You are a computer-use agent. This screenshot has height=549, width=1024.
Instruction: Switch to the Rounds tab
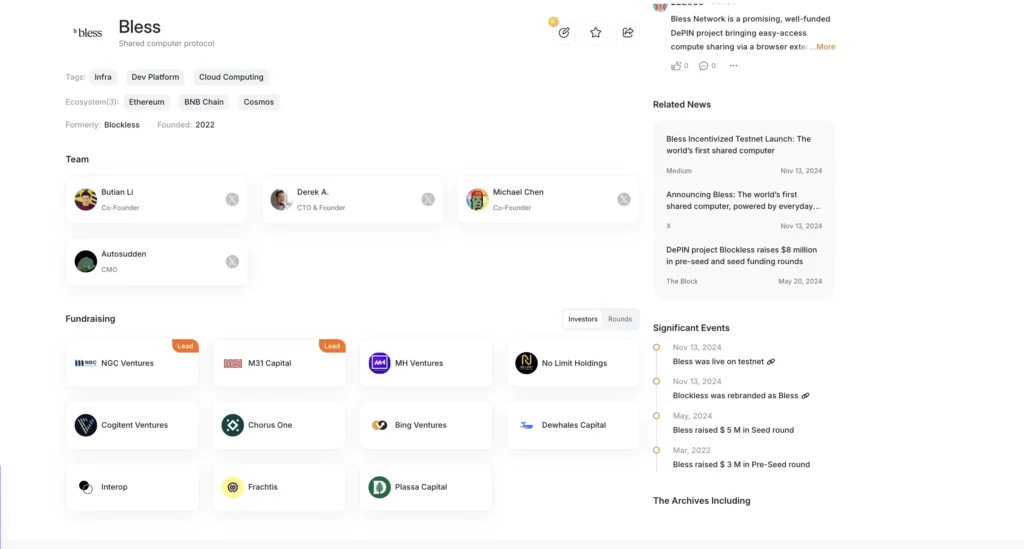click(620, 319)
